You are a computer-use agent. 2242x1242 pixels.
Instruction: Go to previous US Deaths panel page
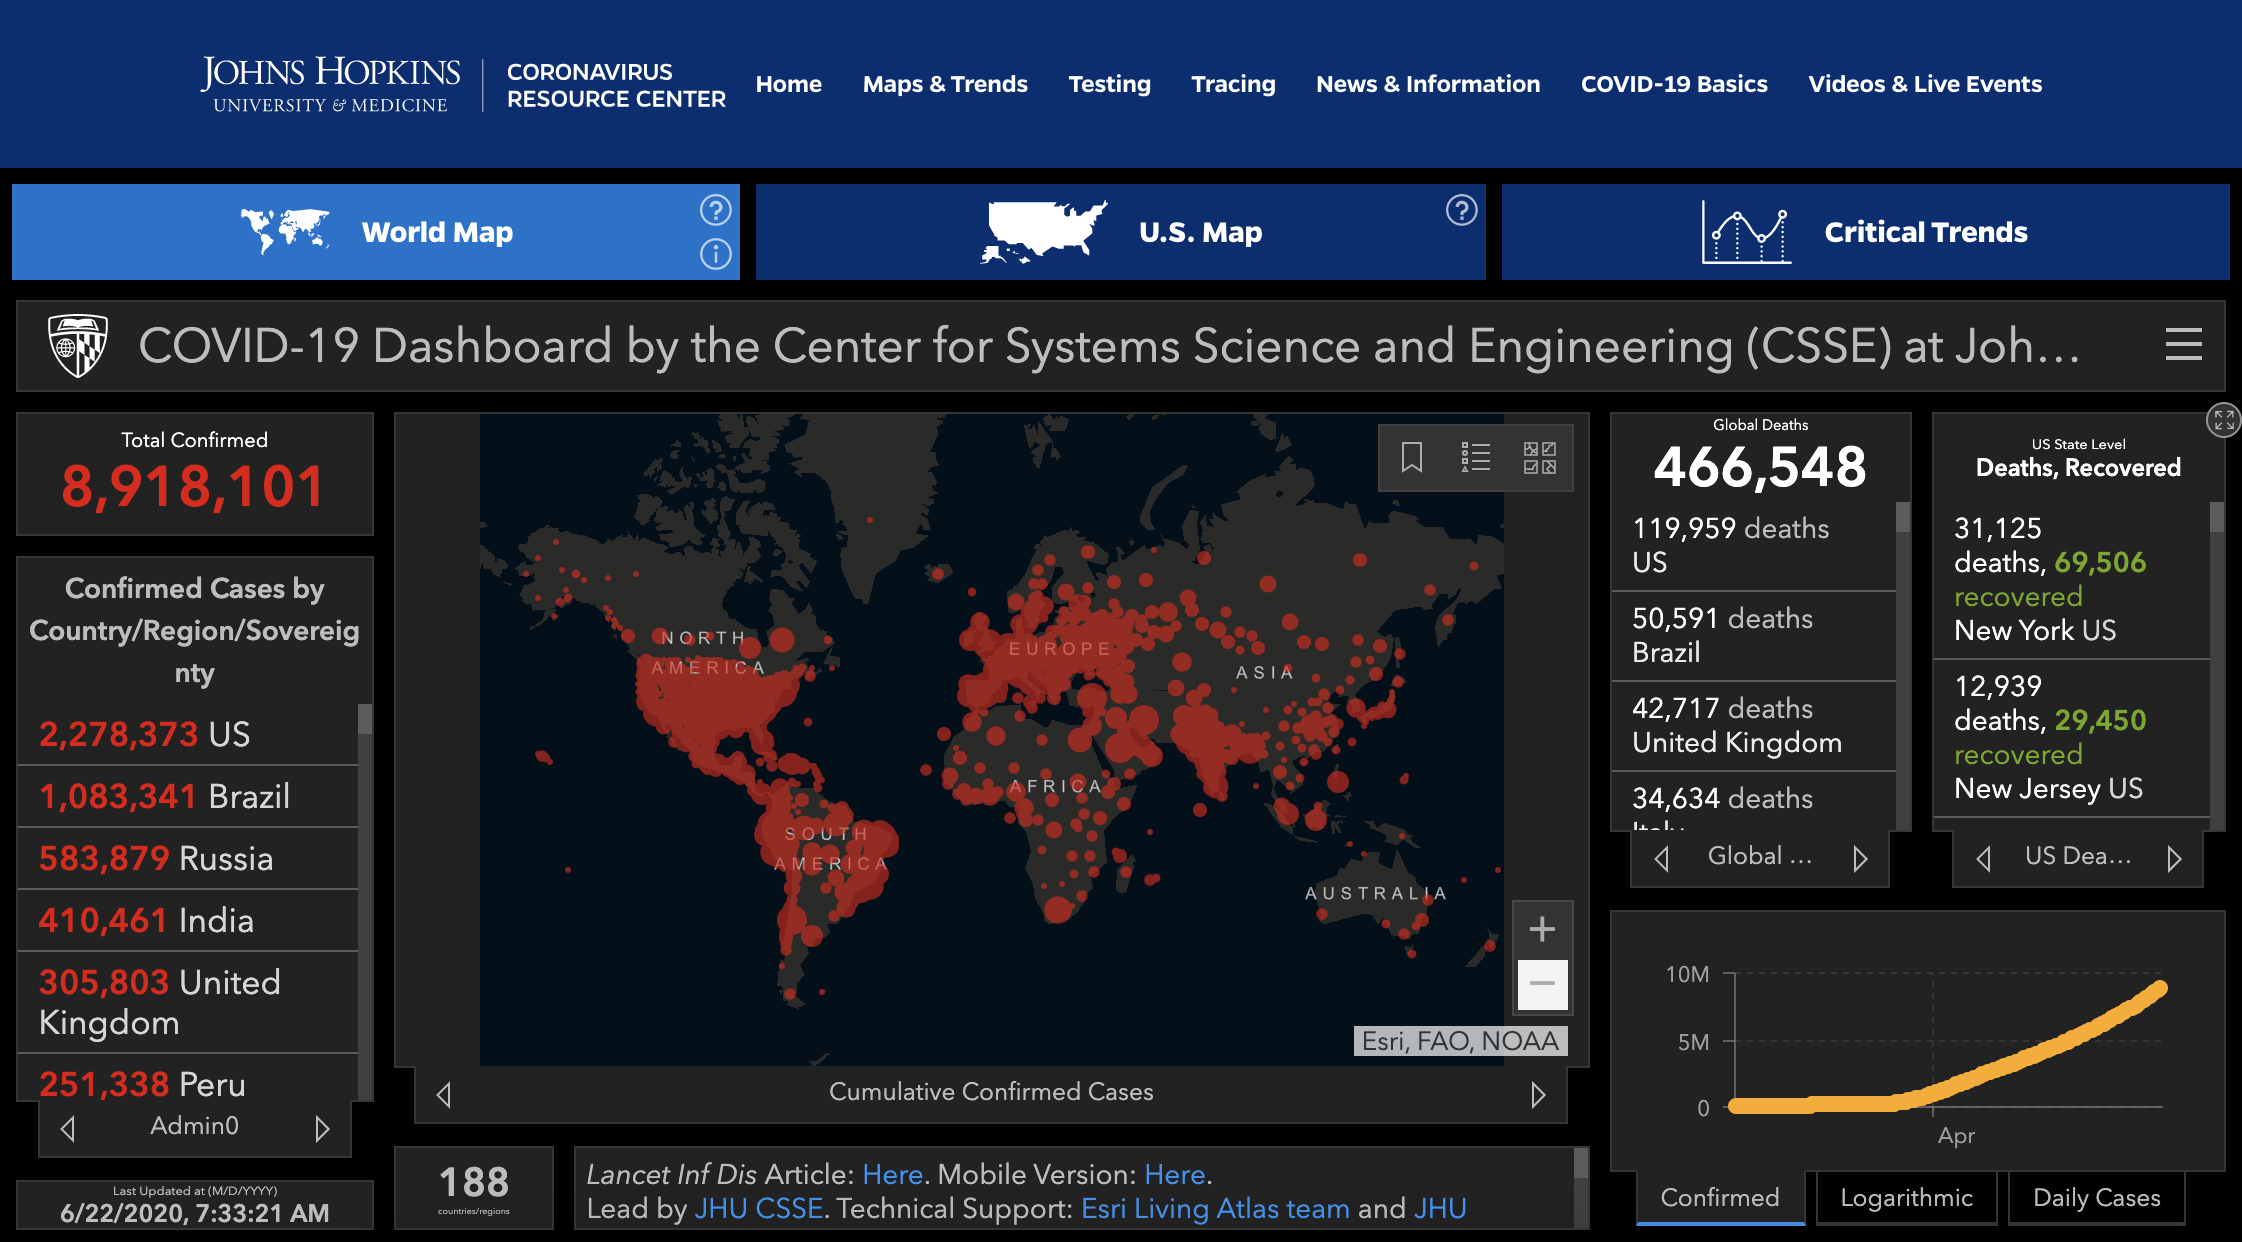[x=1984, y=858]
